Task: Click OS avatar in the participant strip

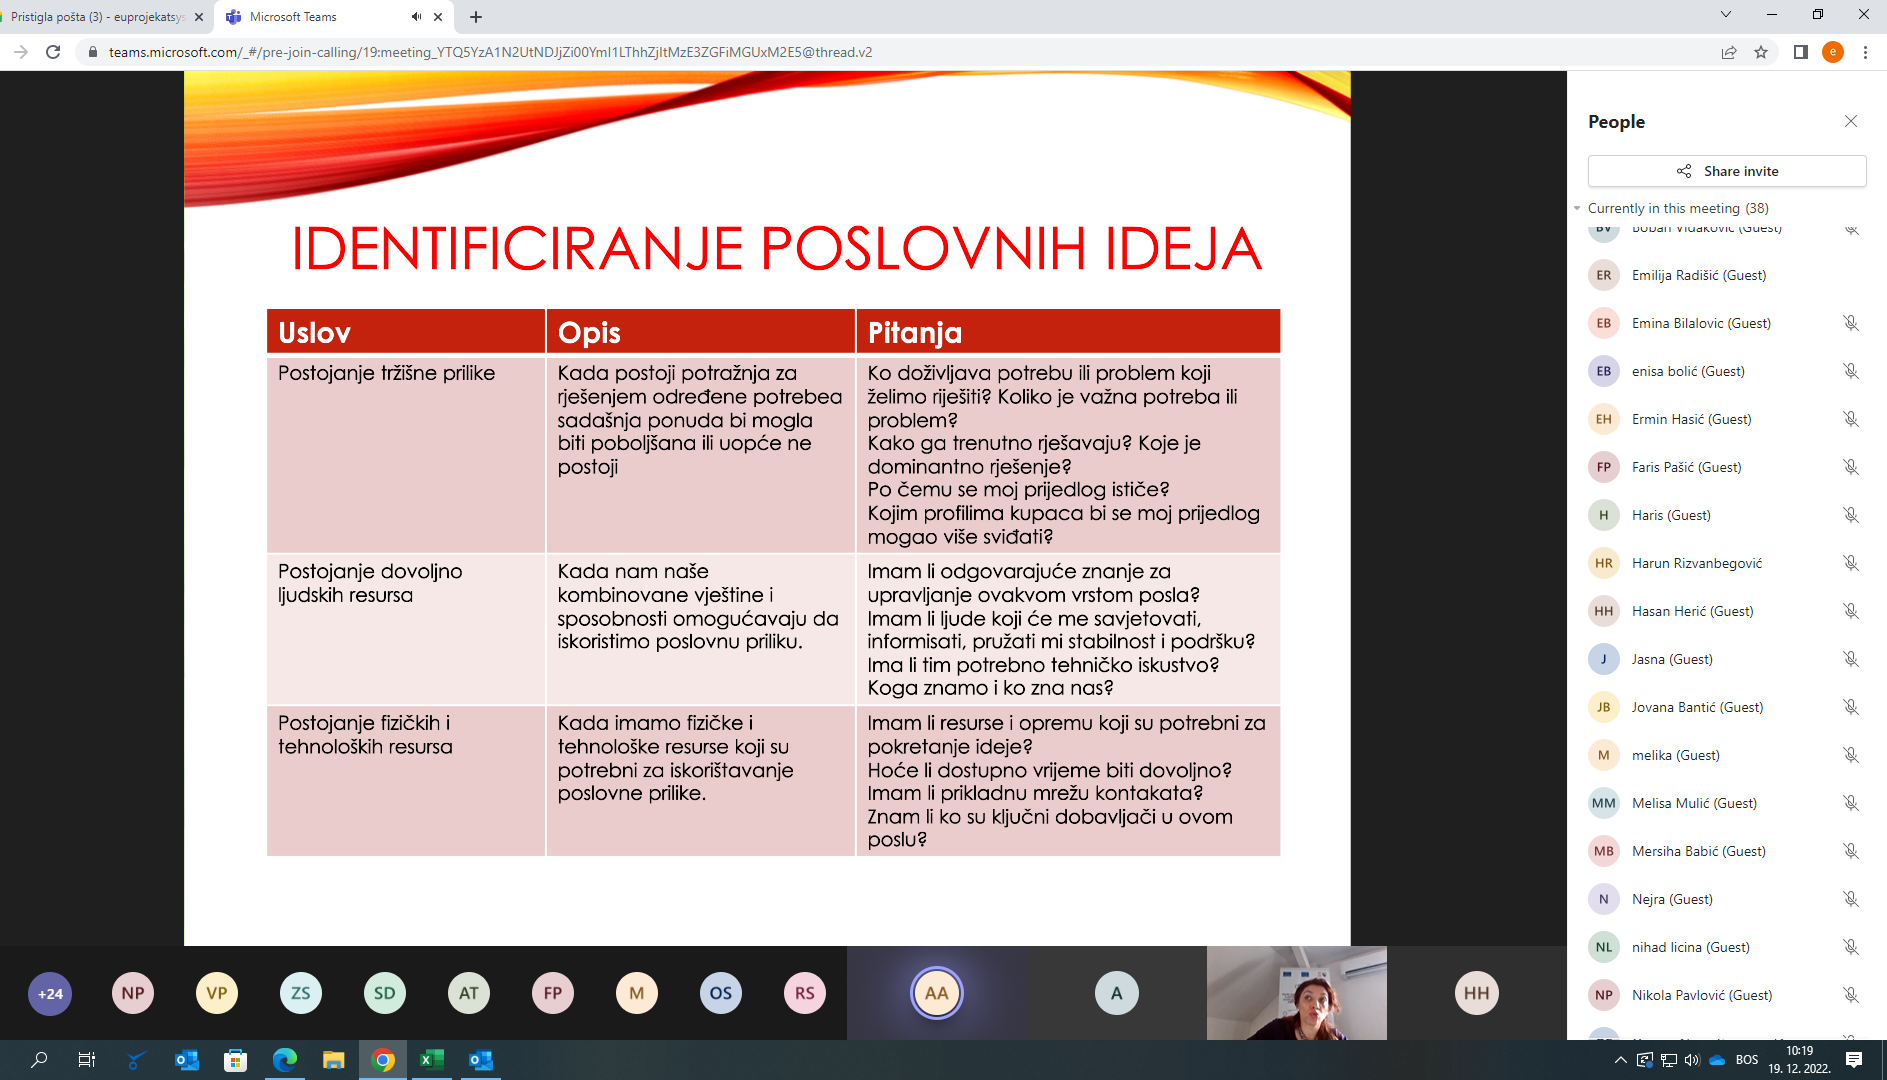Action: click(x=721, y=993)
